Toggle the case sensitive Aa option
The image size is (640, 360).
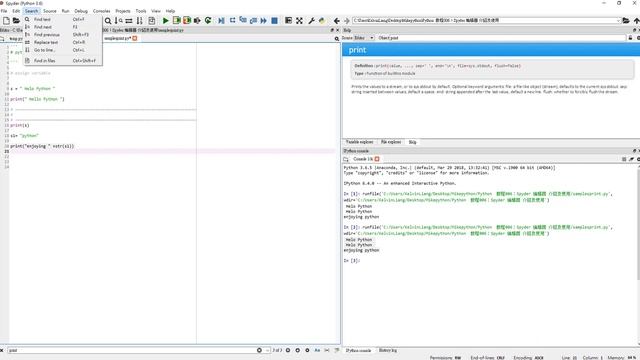tap(317, 350)
